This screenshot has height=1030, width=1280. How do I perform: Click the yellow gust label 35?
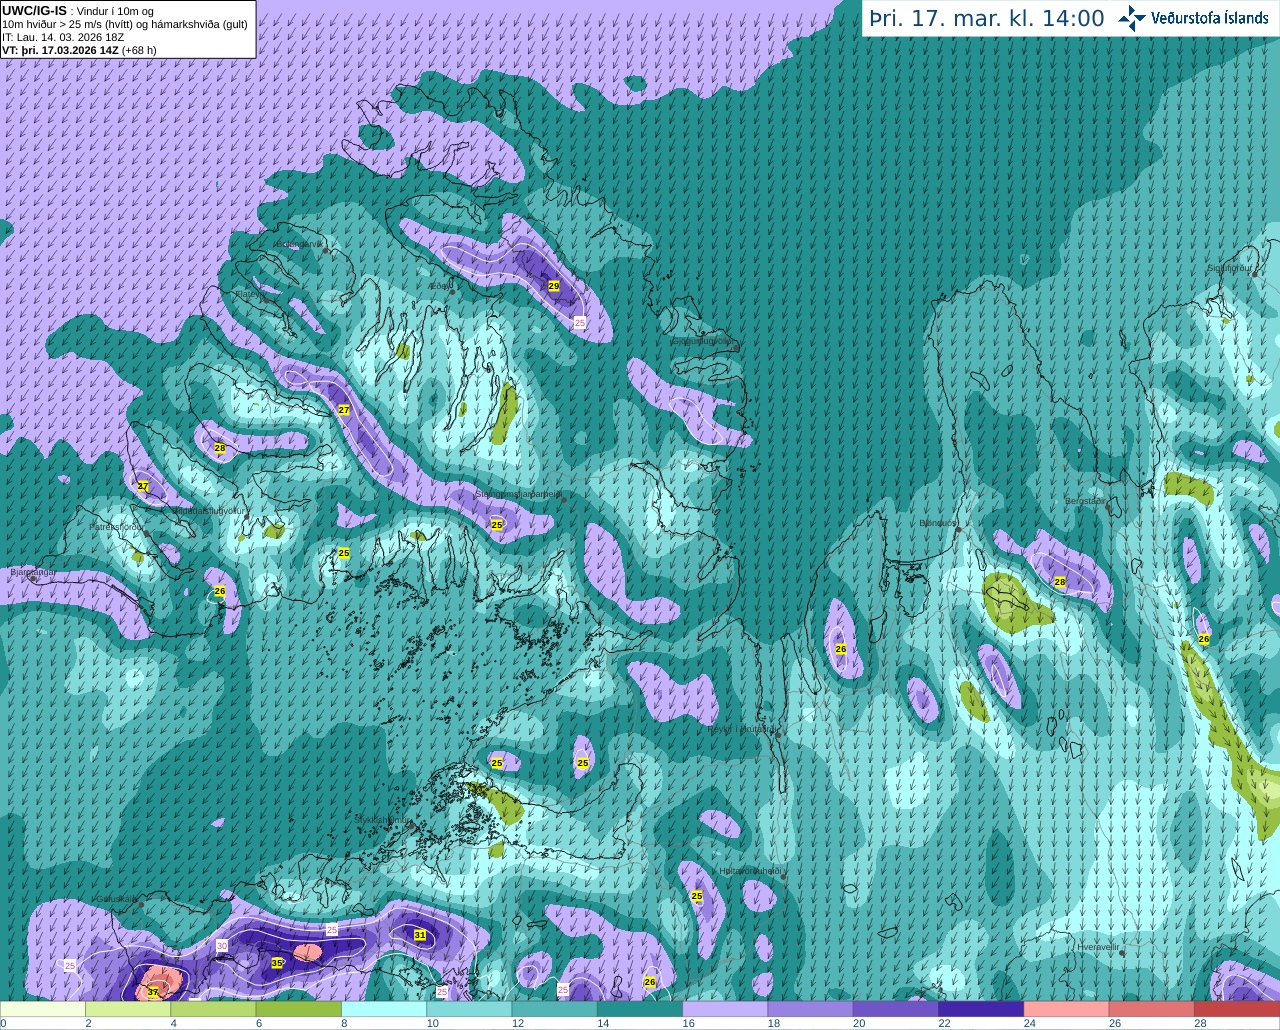tap(277, 963)
